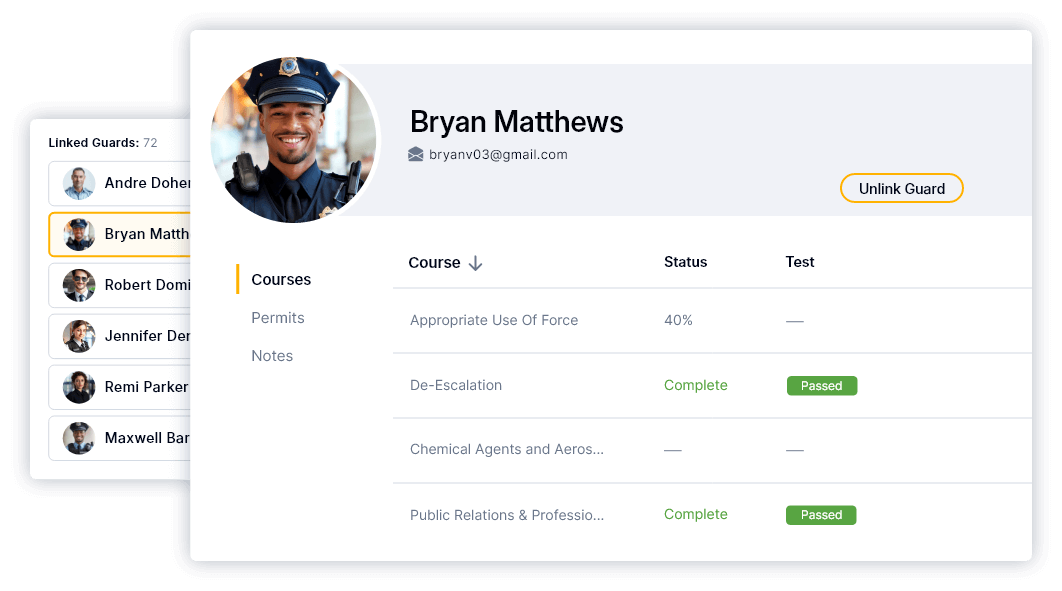Click Robert's sunglasses avatar icon
The width and height of the screenshot is (1062, 591).
(79, 285)
